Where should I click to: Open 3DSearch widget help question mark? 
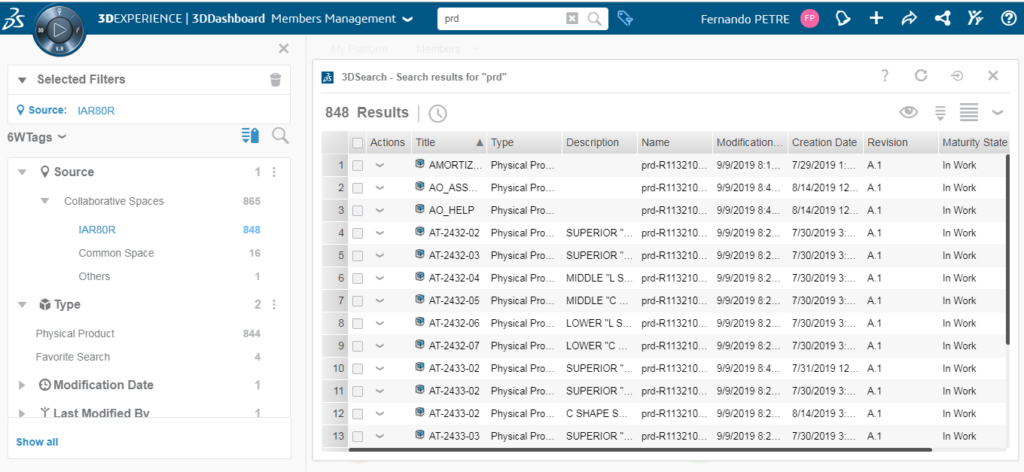coord(885,76)
